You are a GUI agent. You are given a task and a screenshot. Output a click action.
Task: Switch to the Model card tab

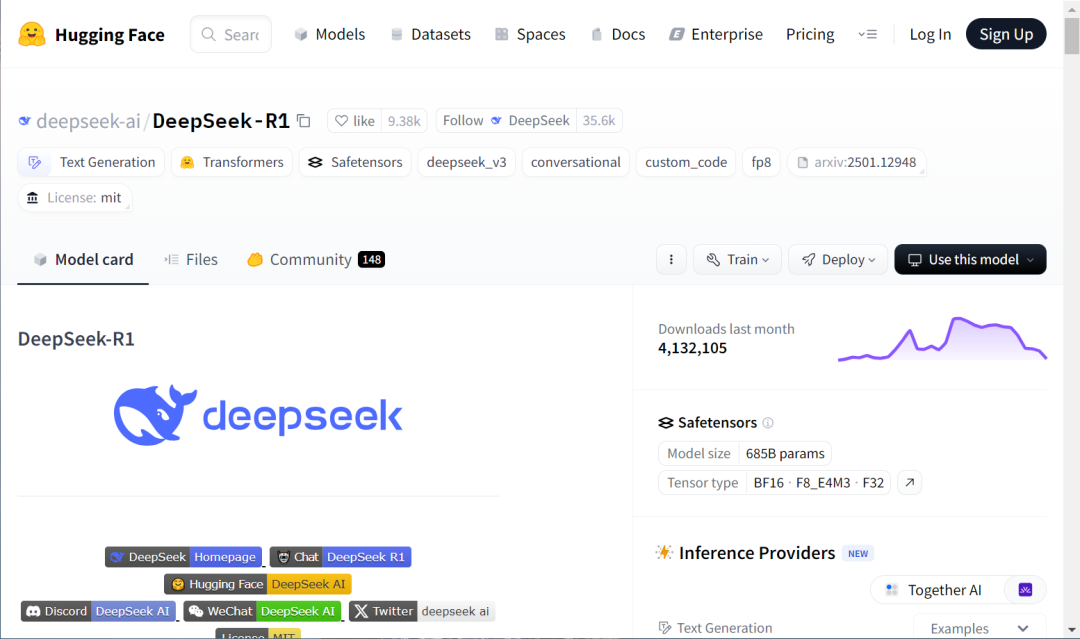pos(83,260)
